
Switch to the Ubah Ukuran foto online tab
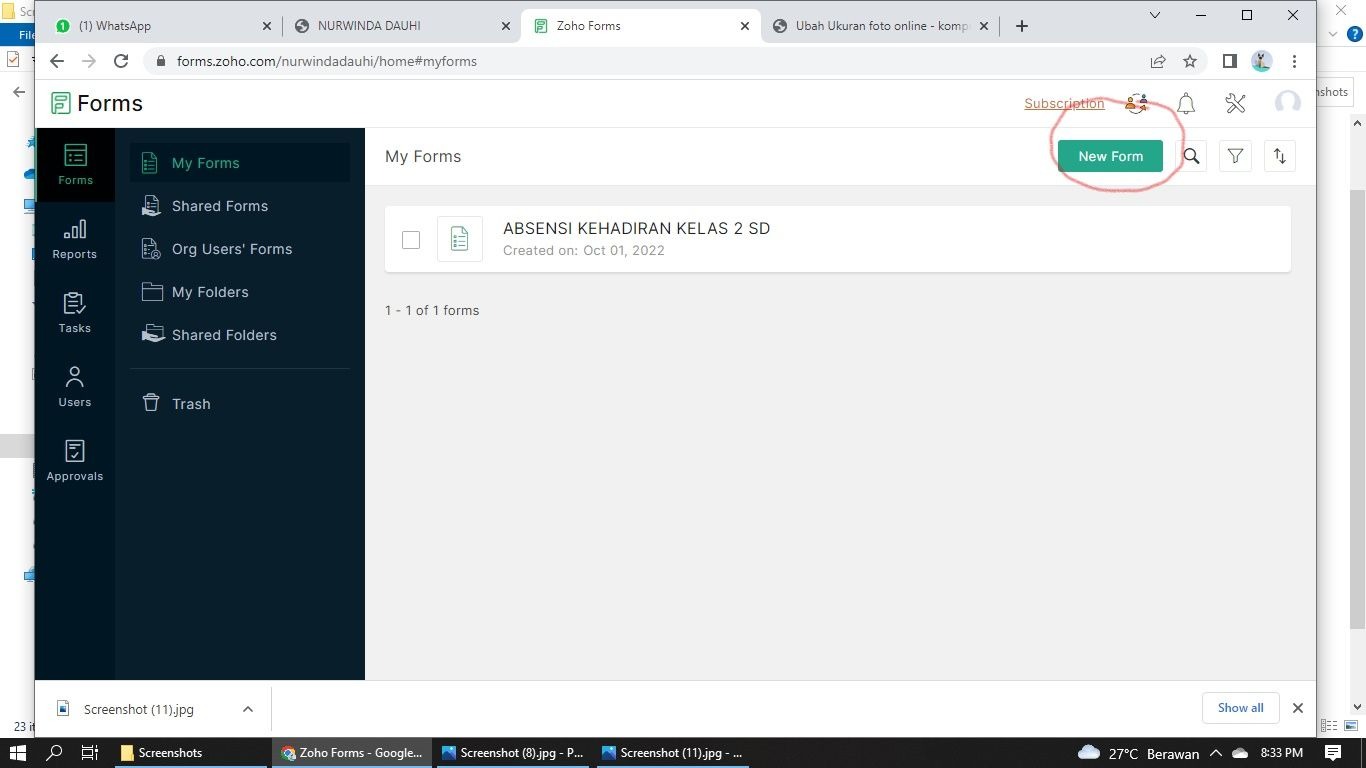pyautogui.click(x=879, y=26)
